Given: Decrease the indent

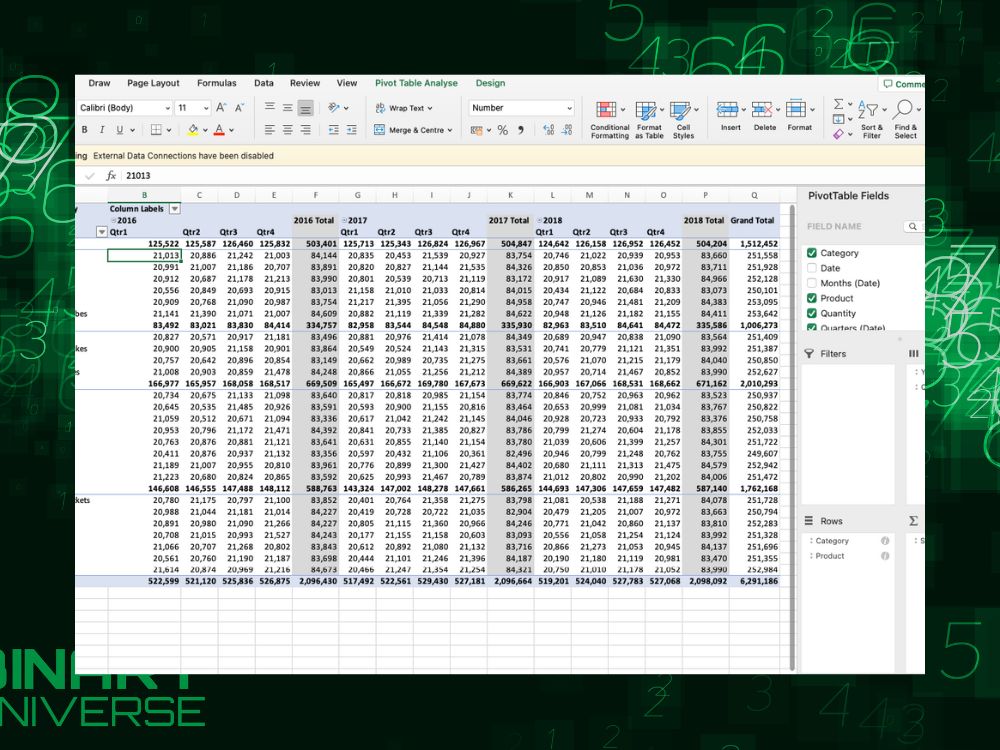Looking at the screenshot, I should pyautogui.click(x=334, y=129).
